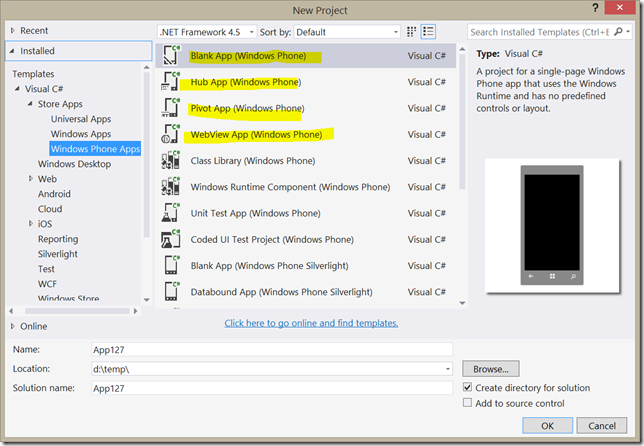The width and height of the screenshot is (644, 446).
Task: Select the Databound App (Windows Phone Silverlight) name
Action: pyautogui.click(x=281, y=292)
